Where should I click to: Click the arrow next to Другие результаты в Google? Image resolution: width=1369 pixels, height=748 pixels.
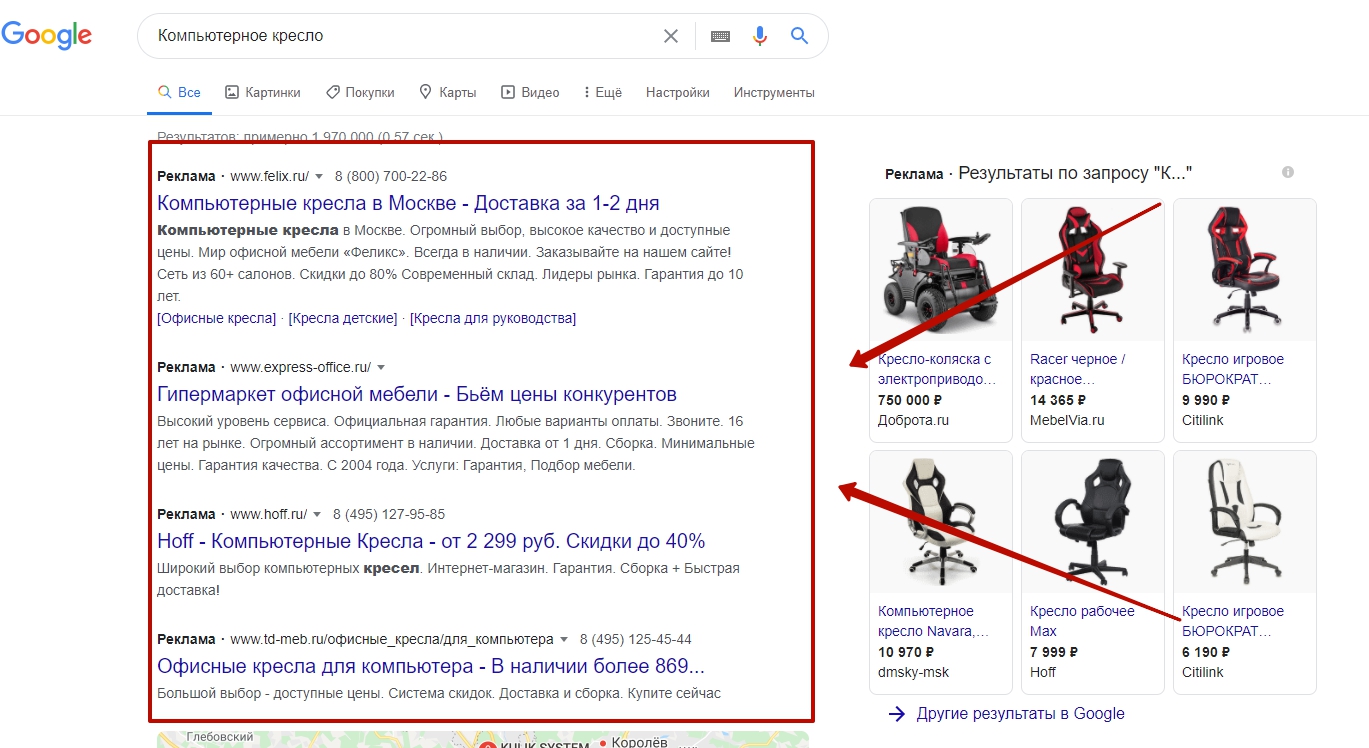(x=897, y=714)
